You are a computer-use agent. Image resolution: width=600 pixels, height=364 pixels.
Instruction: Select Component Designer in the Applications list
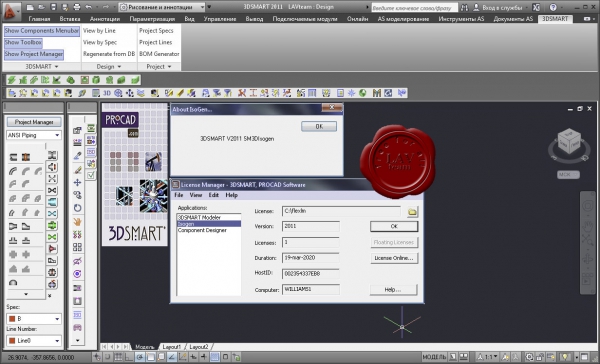202,230
